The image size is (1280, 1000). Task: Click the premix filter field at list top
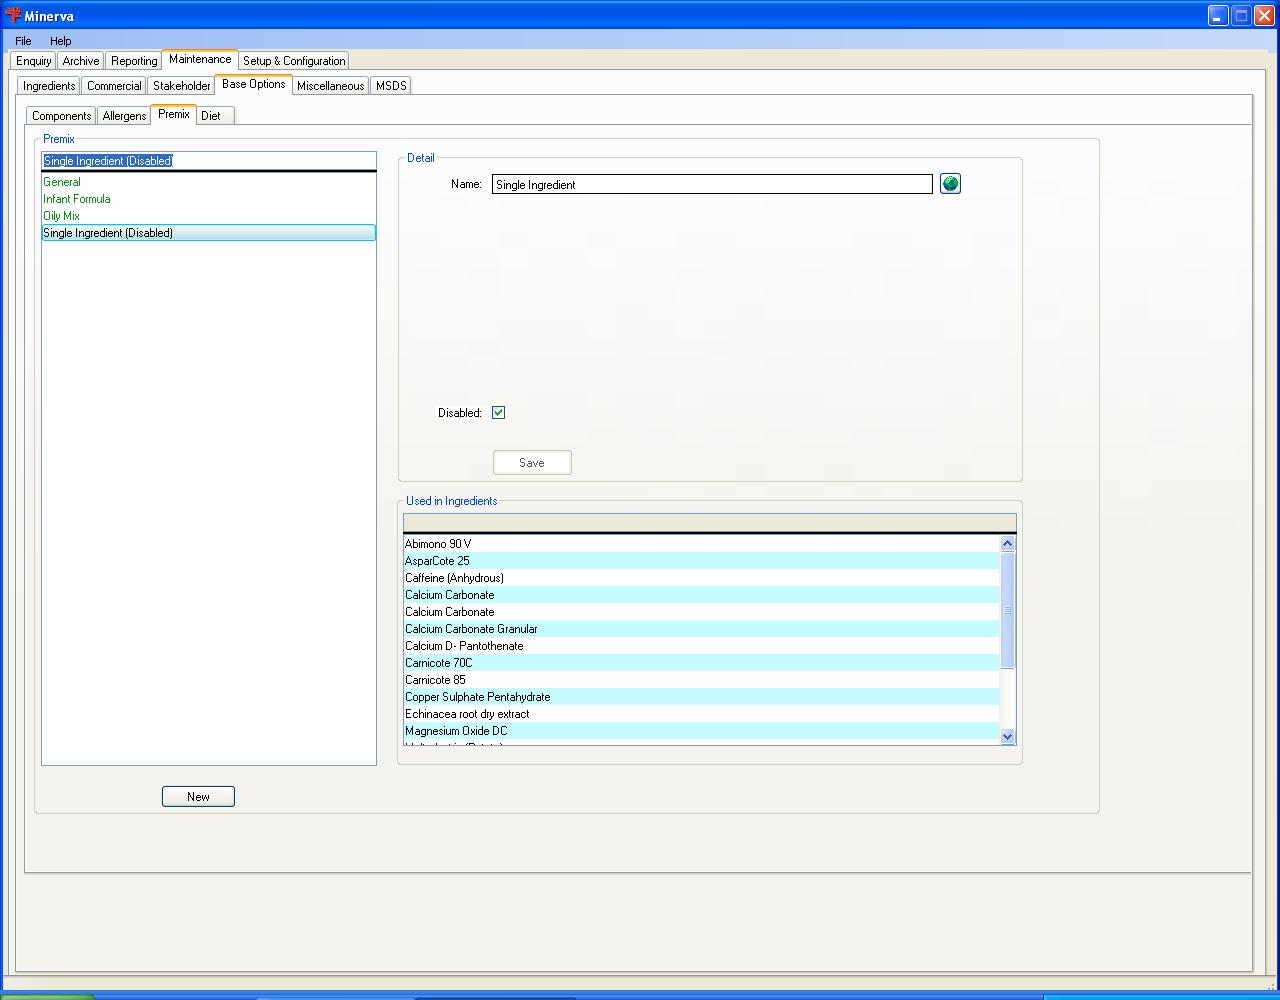[209, 161]
